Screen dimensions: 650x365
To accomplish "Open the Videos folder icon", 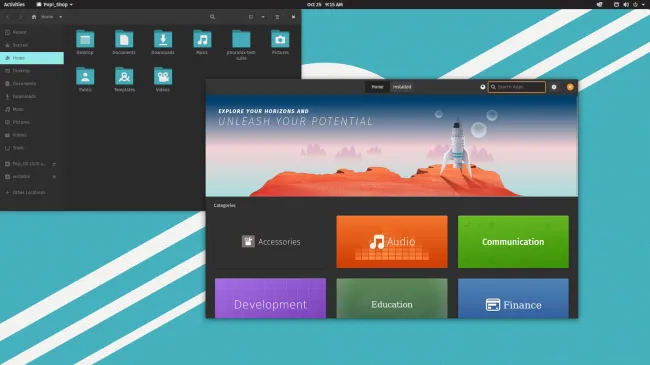I will (163, 76).
